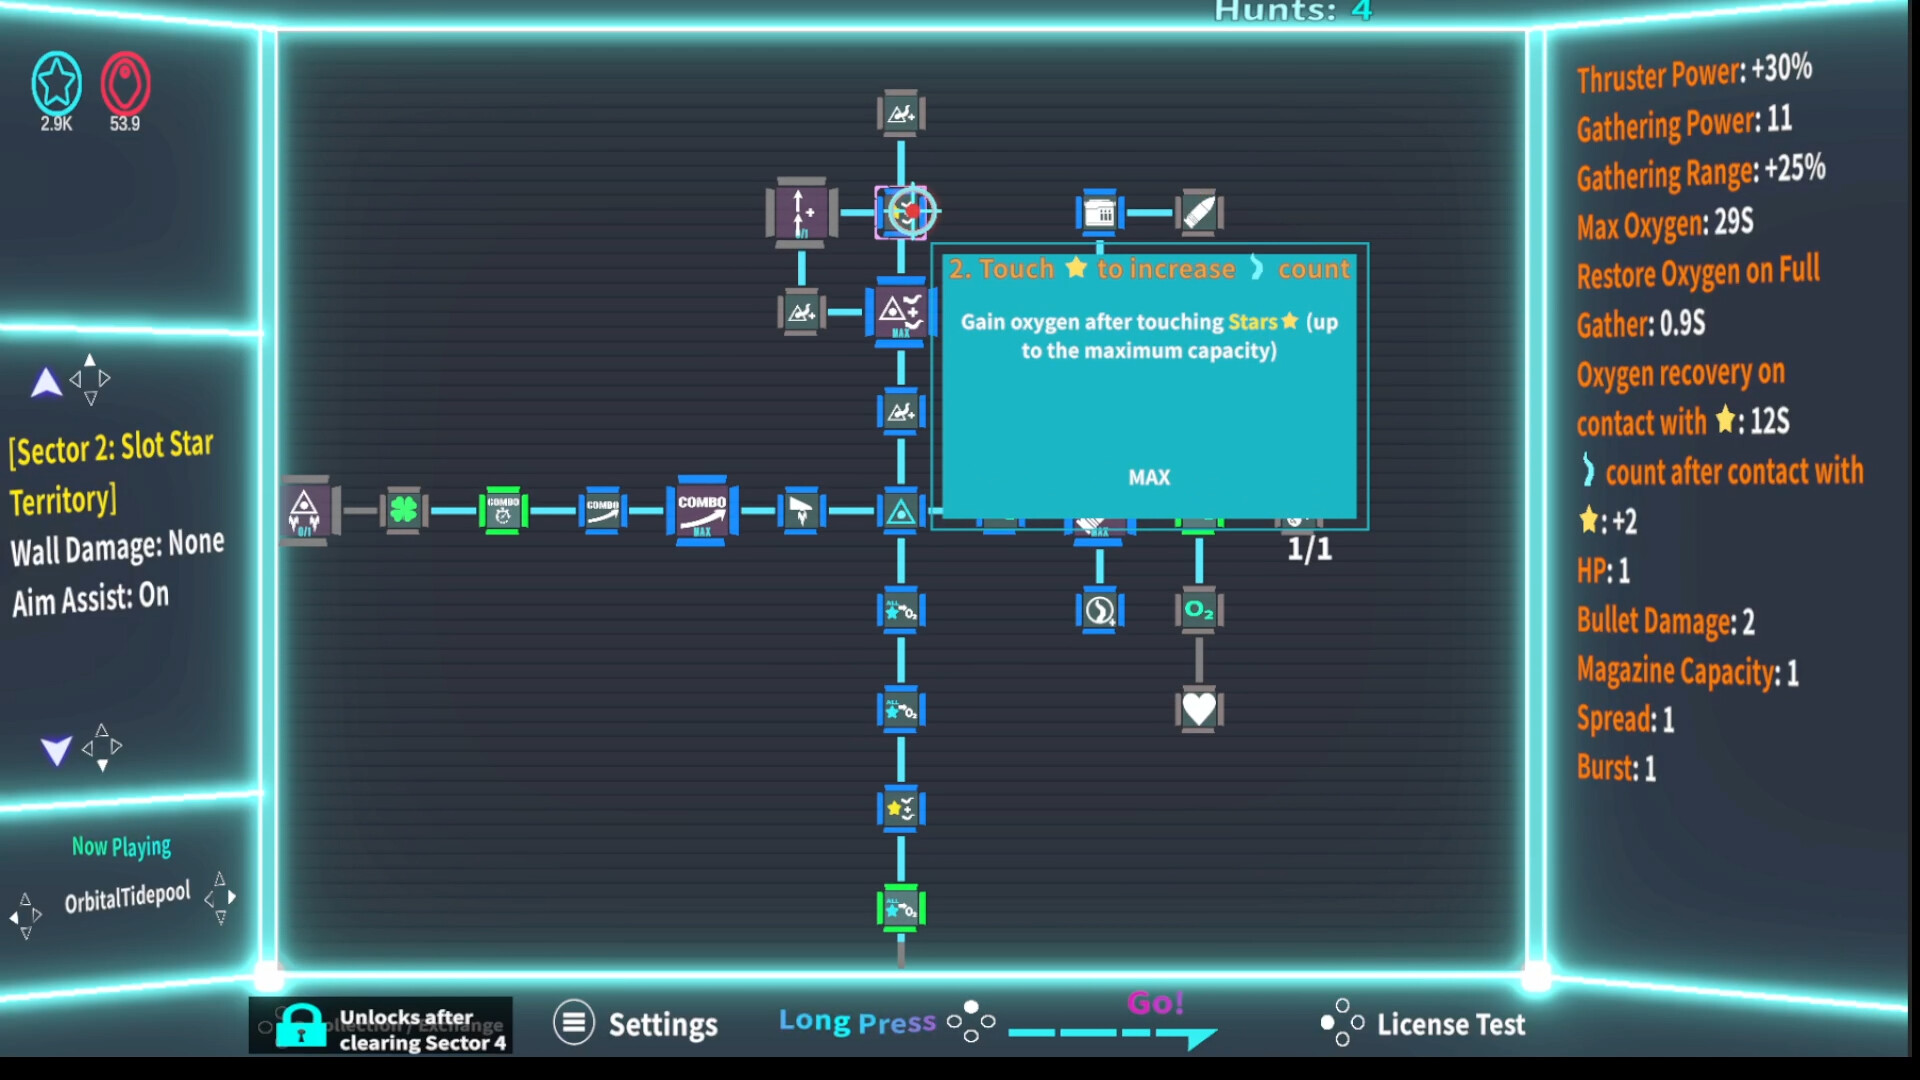1920x1080 pixels.
Task: Click the 'Gathering Range: +25%' stat
Action: [x=1701, y=172]
